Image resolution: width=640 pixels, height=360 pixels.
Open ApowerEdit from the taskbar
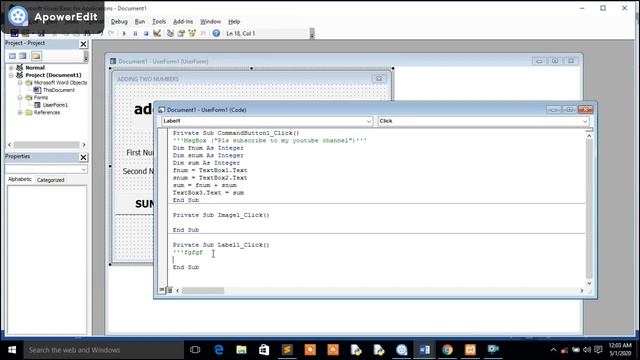[402, 350]
